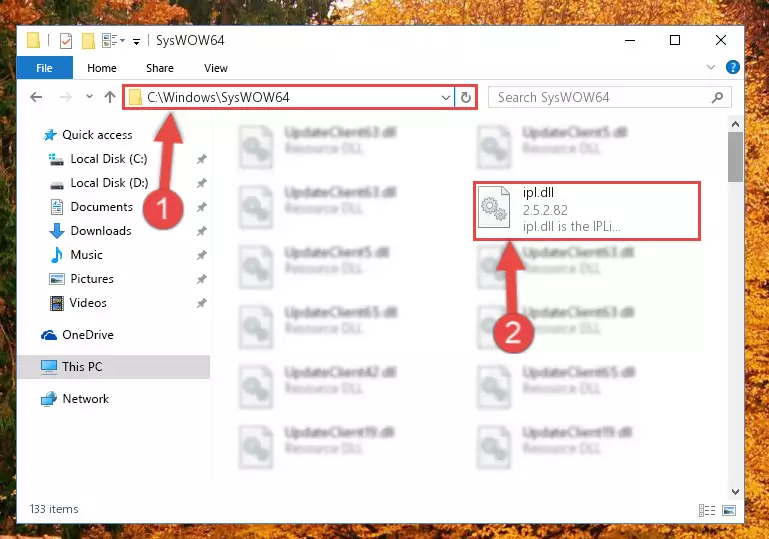
Task: Switch to Large icons view in status bar
Action: (729, 511)
